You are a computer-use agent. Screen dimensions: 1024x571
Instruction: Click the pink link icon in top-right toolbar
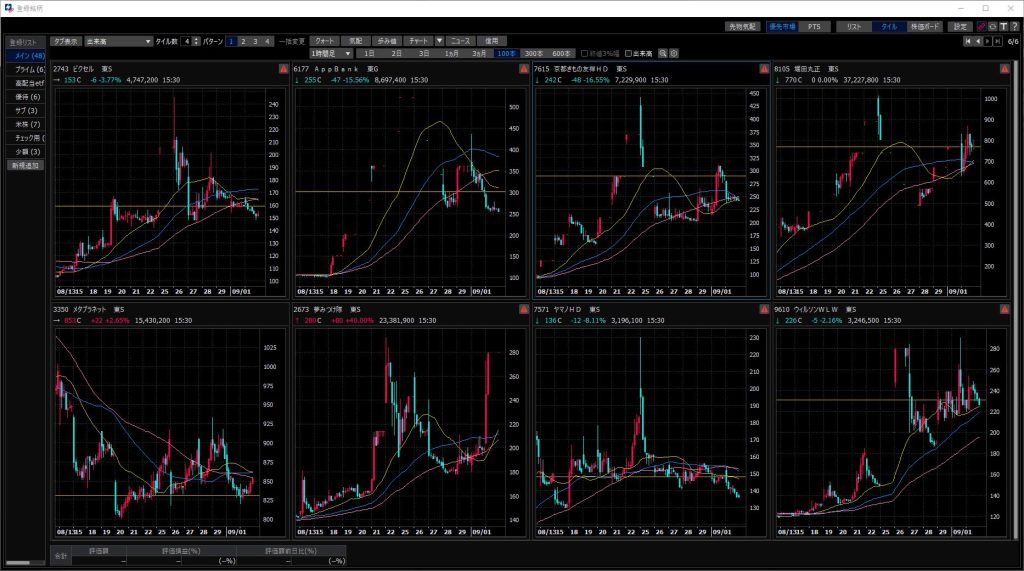coord(980,26)
